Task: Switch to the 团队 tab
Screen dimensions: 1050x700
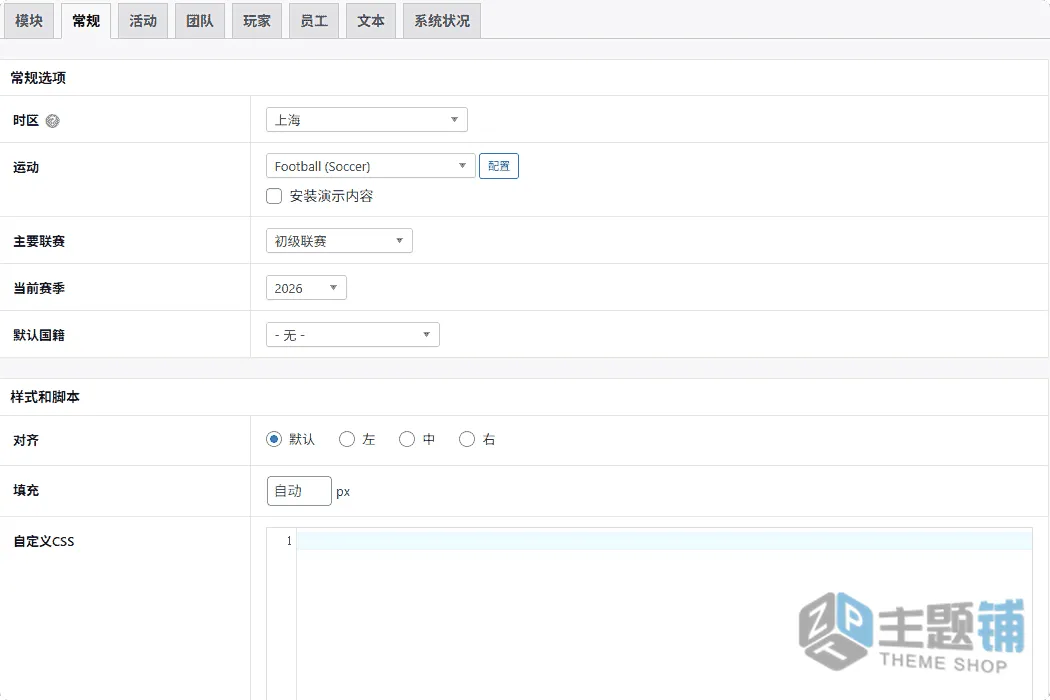Action: point(200,21)
